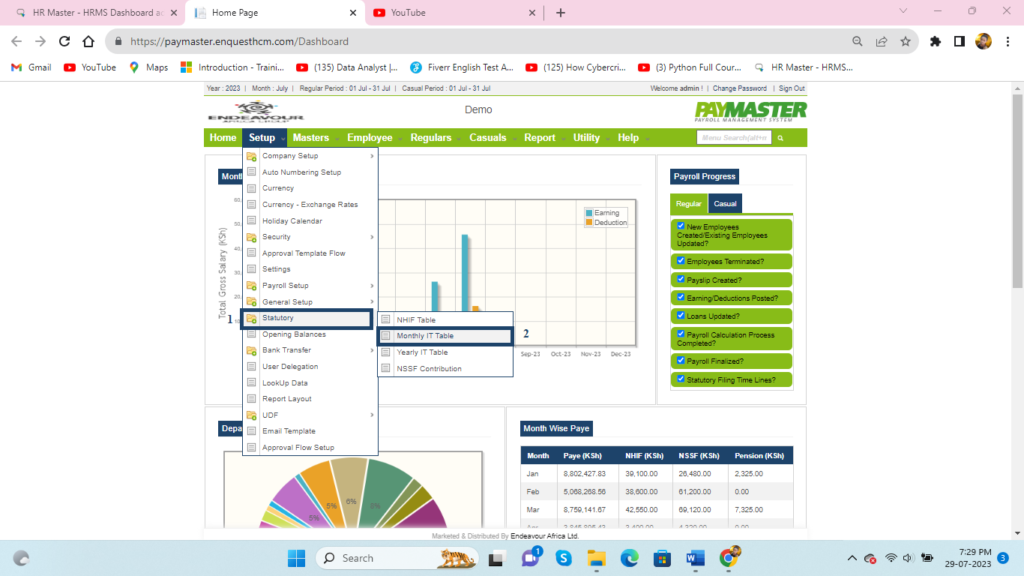1024x576 pixels.
Task: Click the Menu Search input field
Action: (734, 138)
